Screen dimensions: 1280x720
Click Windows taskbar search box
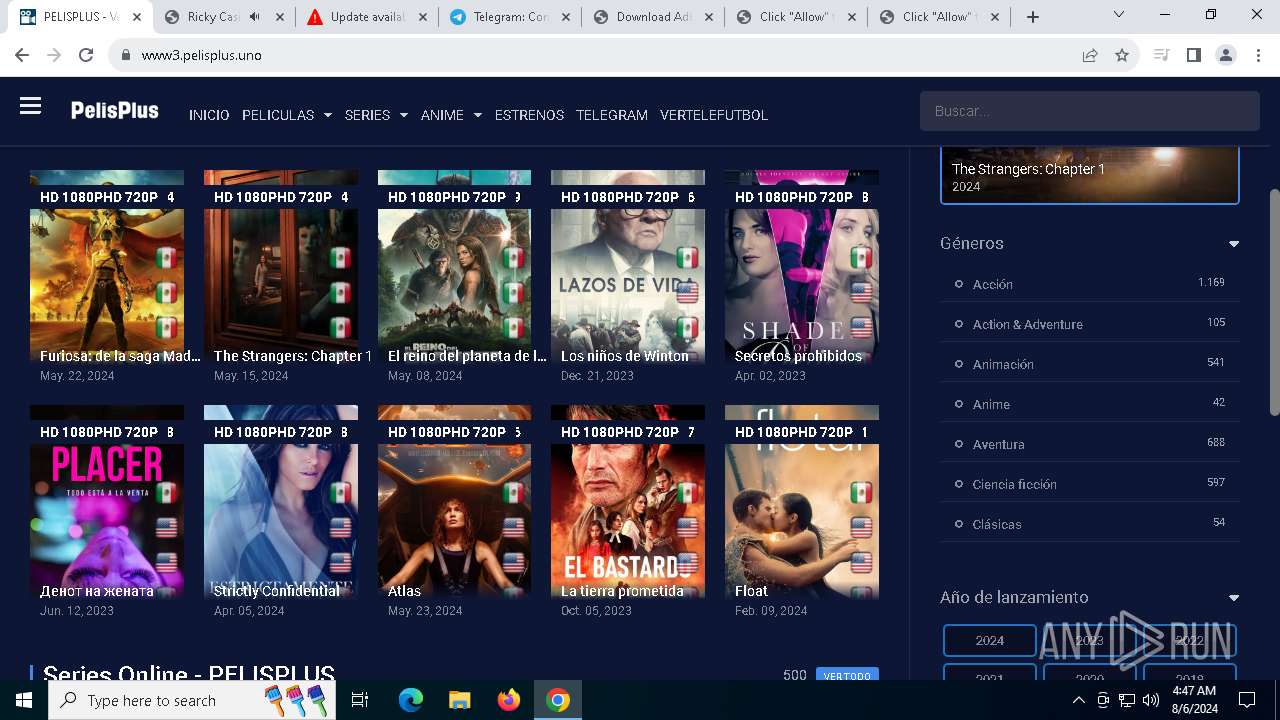tap(190, 700)
